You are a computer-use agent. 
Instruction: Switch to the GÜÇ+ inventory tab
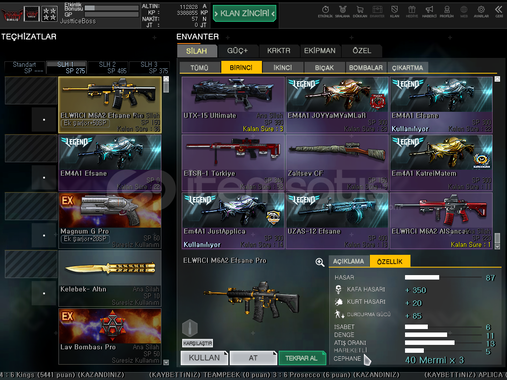click(x=237, y=51)
